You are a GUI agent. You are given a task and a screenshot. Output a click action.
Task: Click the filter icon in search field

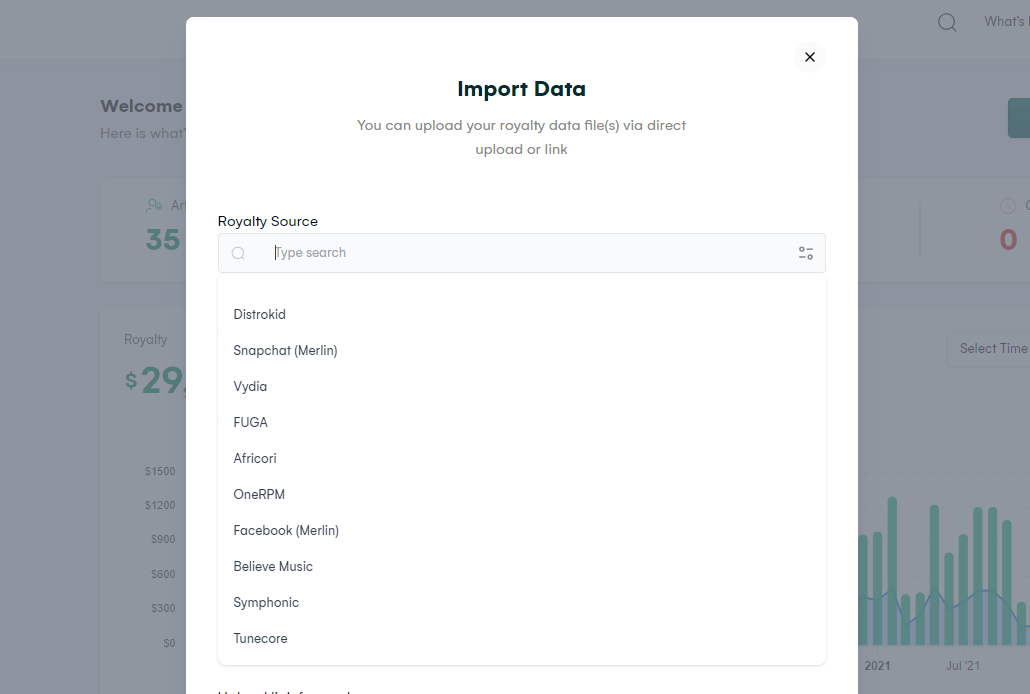click(x=805, y=253)
